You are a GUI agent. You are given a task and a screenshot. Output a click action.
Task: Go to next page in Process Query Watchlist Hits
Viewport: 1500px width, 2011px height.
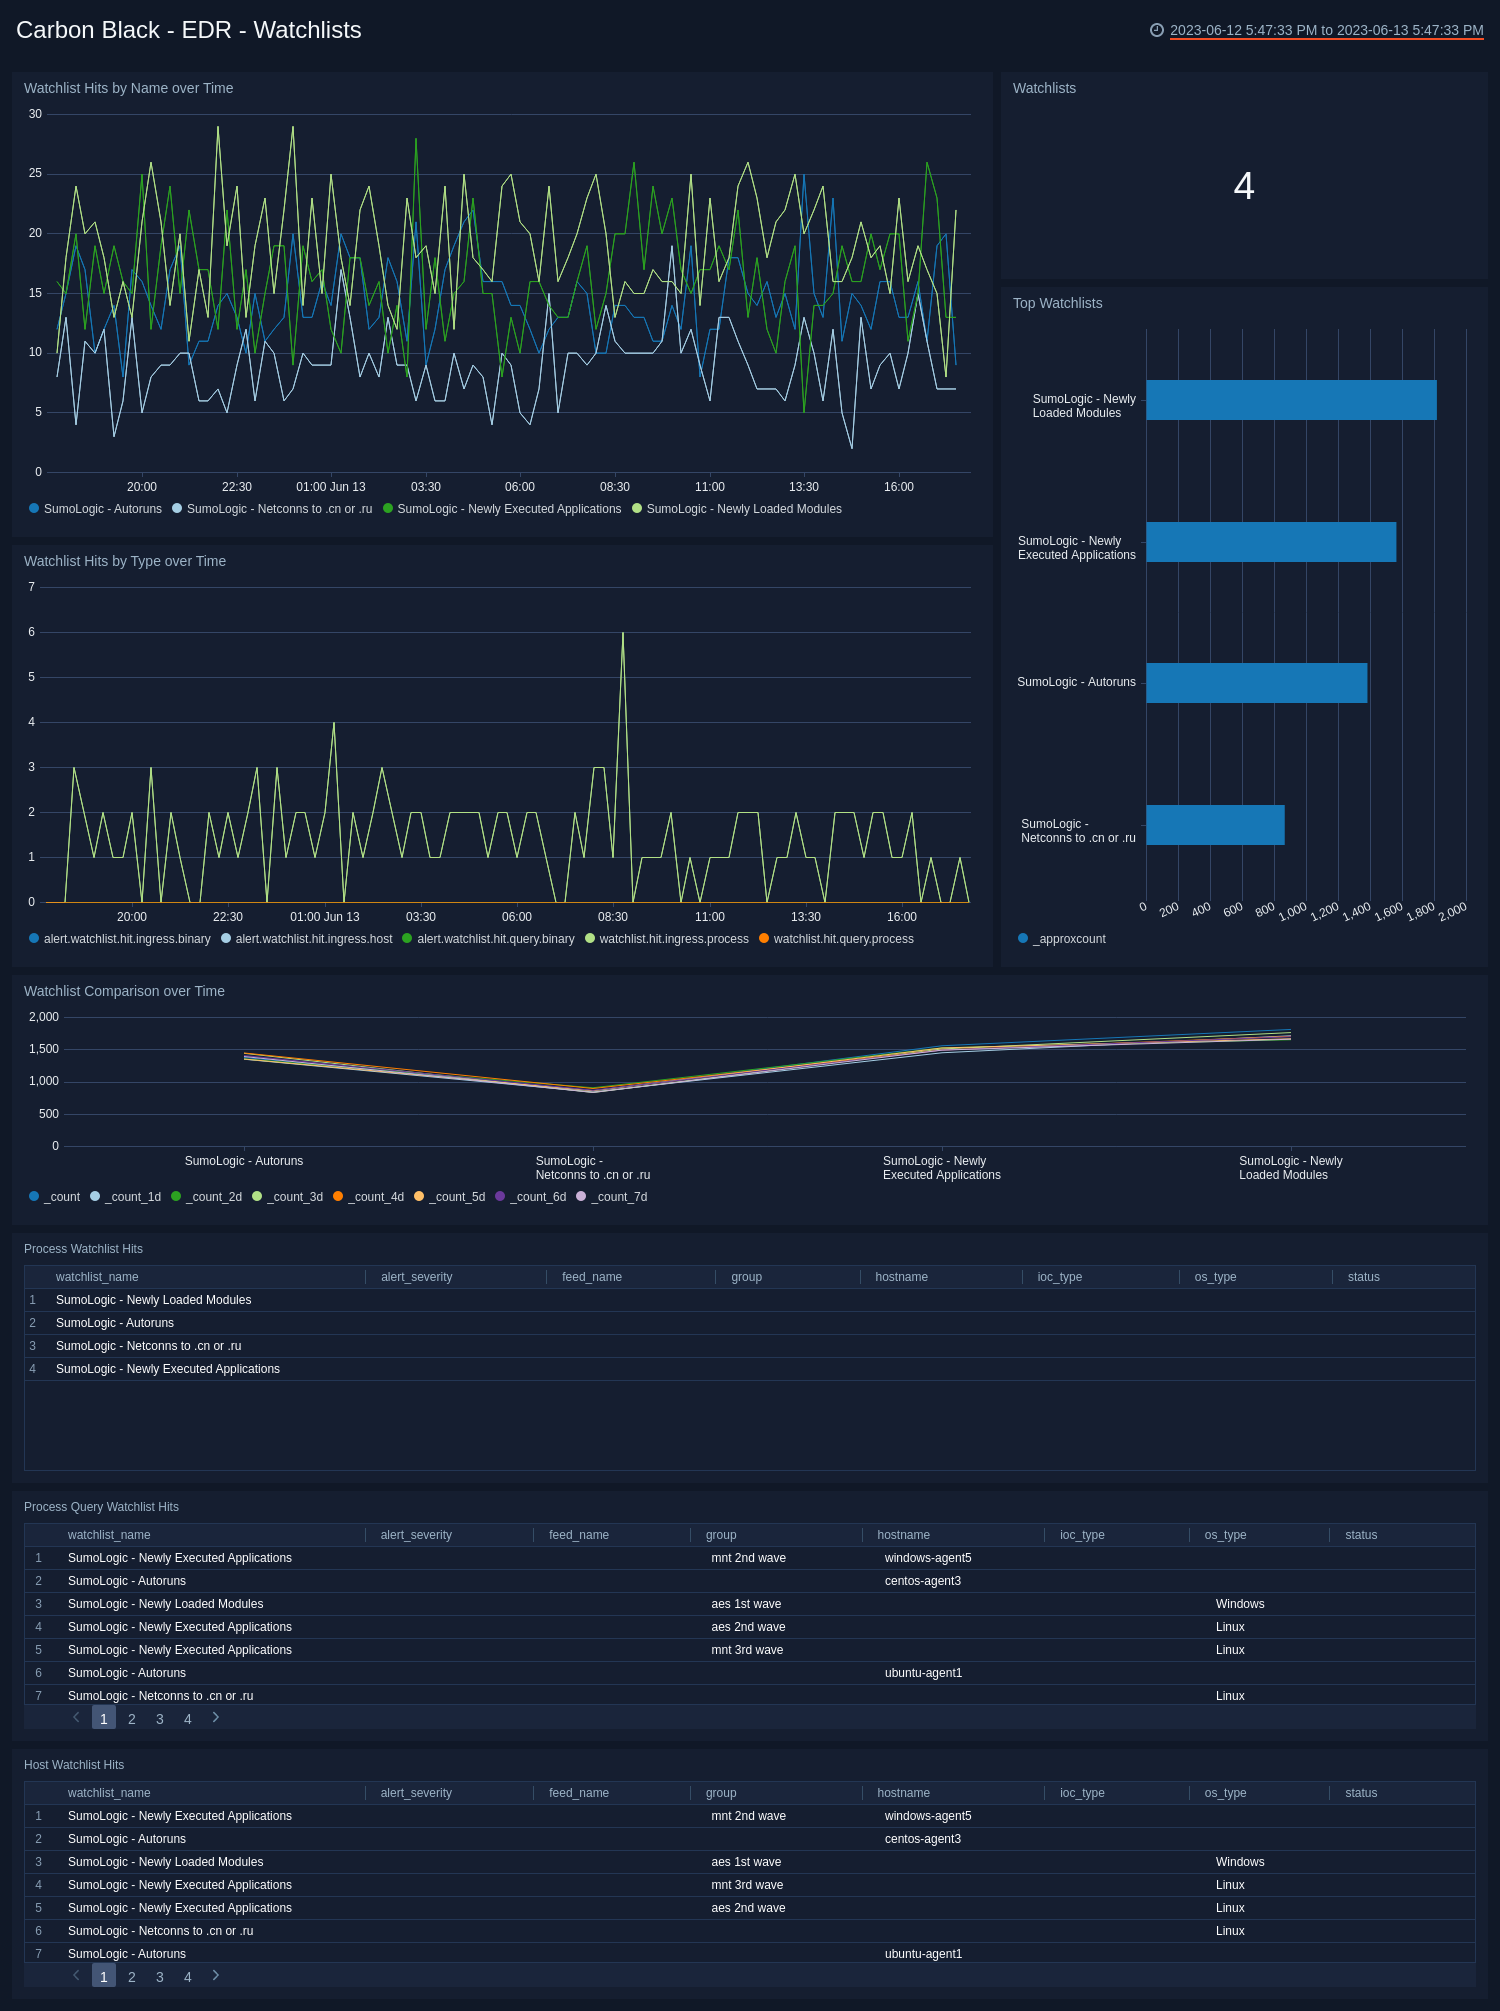tap(215, 1717)
